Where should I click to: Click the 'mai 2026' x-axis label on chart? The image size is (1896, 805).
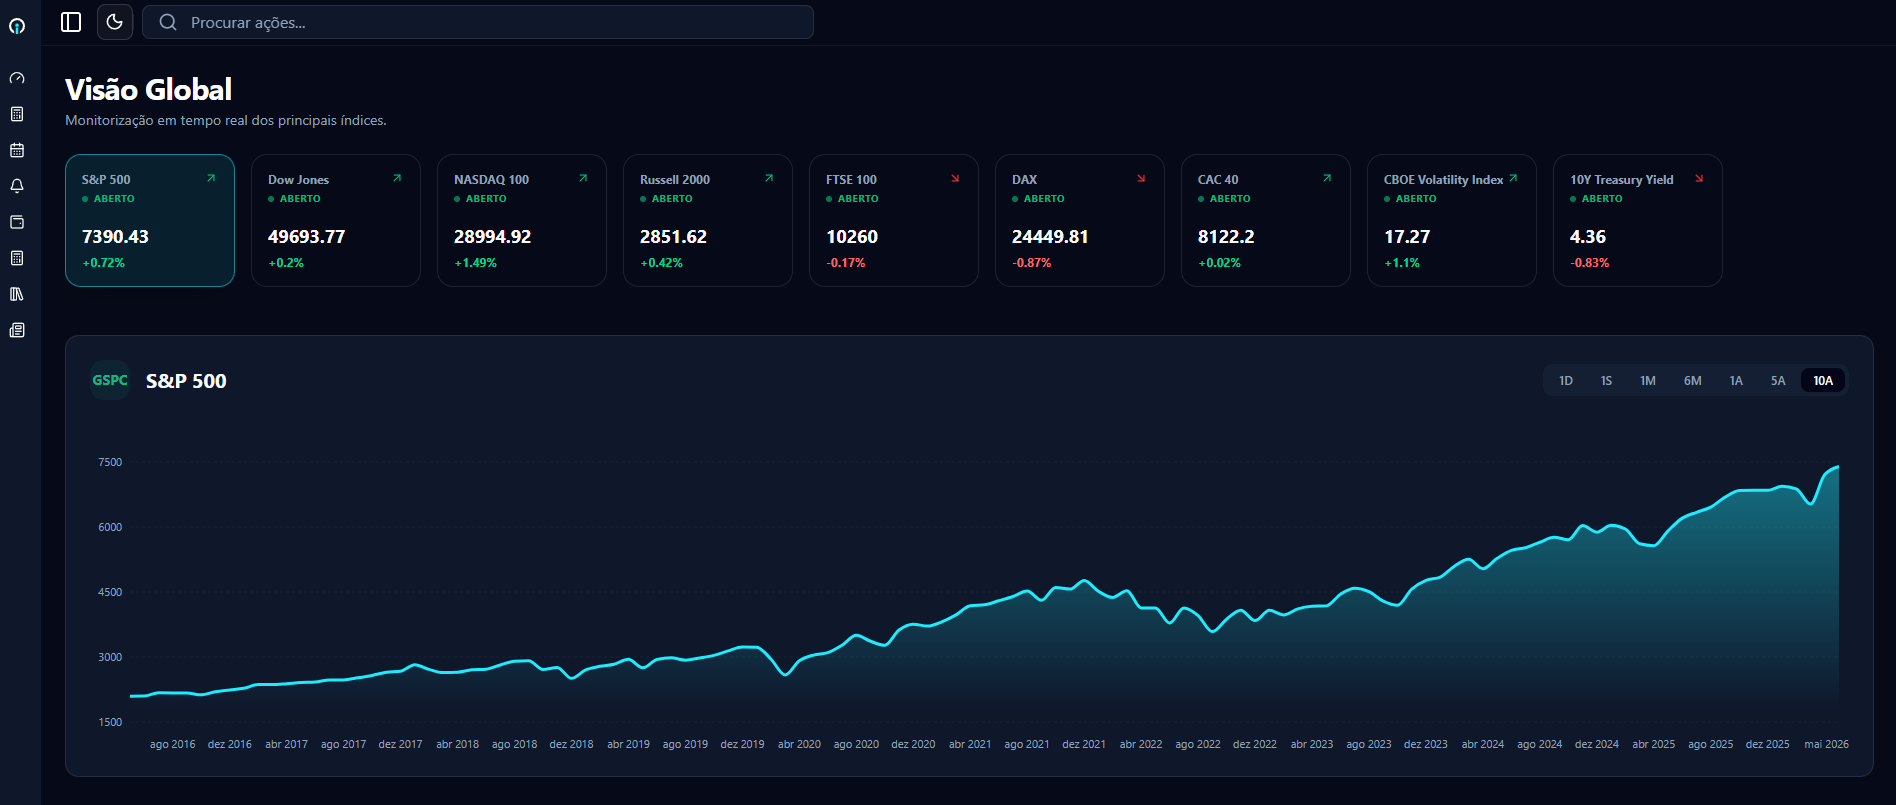1826,744
